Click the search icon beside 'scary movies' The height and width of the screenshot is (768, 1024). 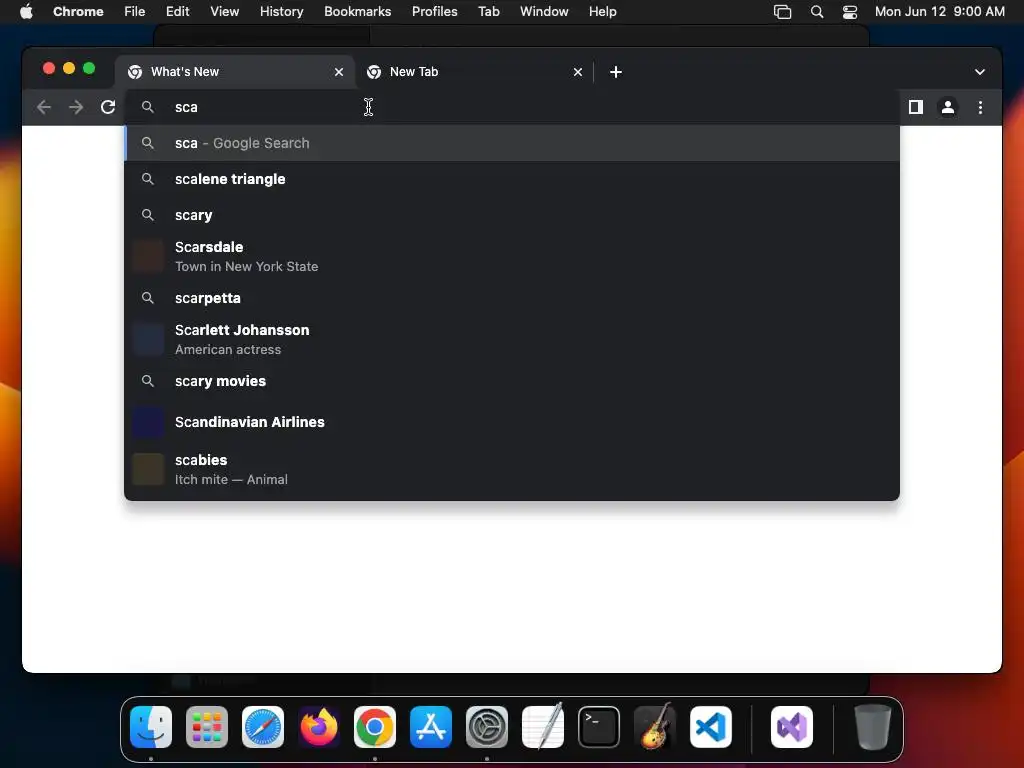coord(148,381)
